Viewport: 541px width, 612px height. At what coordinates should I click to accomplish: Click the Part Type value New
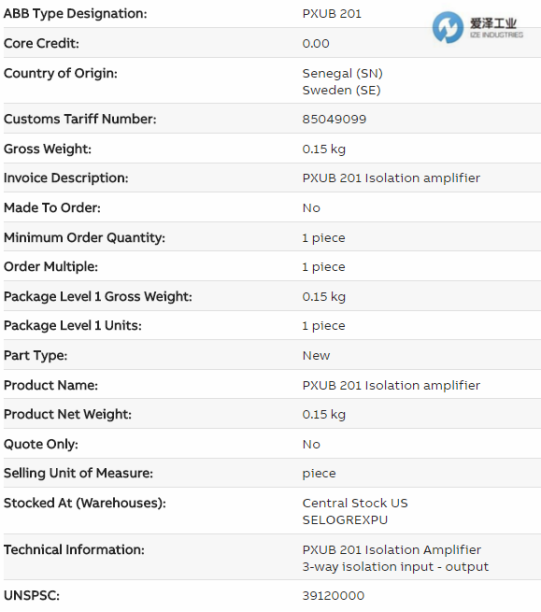pyautogui.click(x=316, y=356)
